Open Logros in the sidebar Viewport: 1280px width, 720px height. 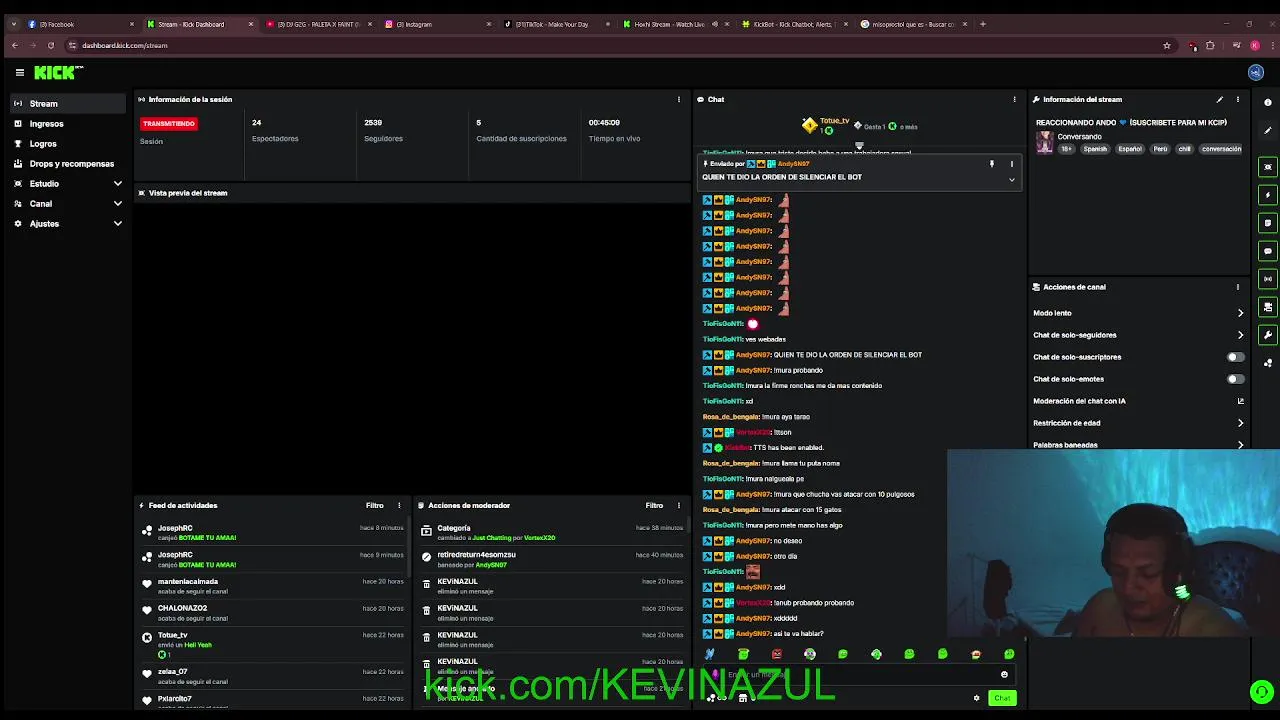(67, 144)
